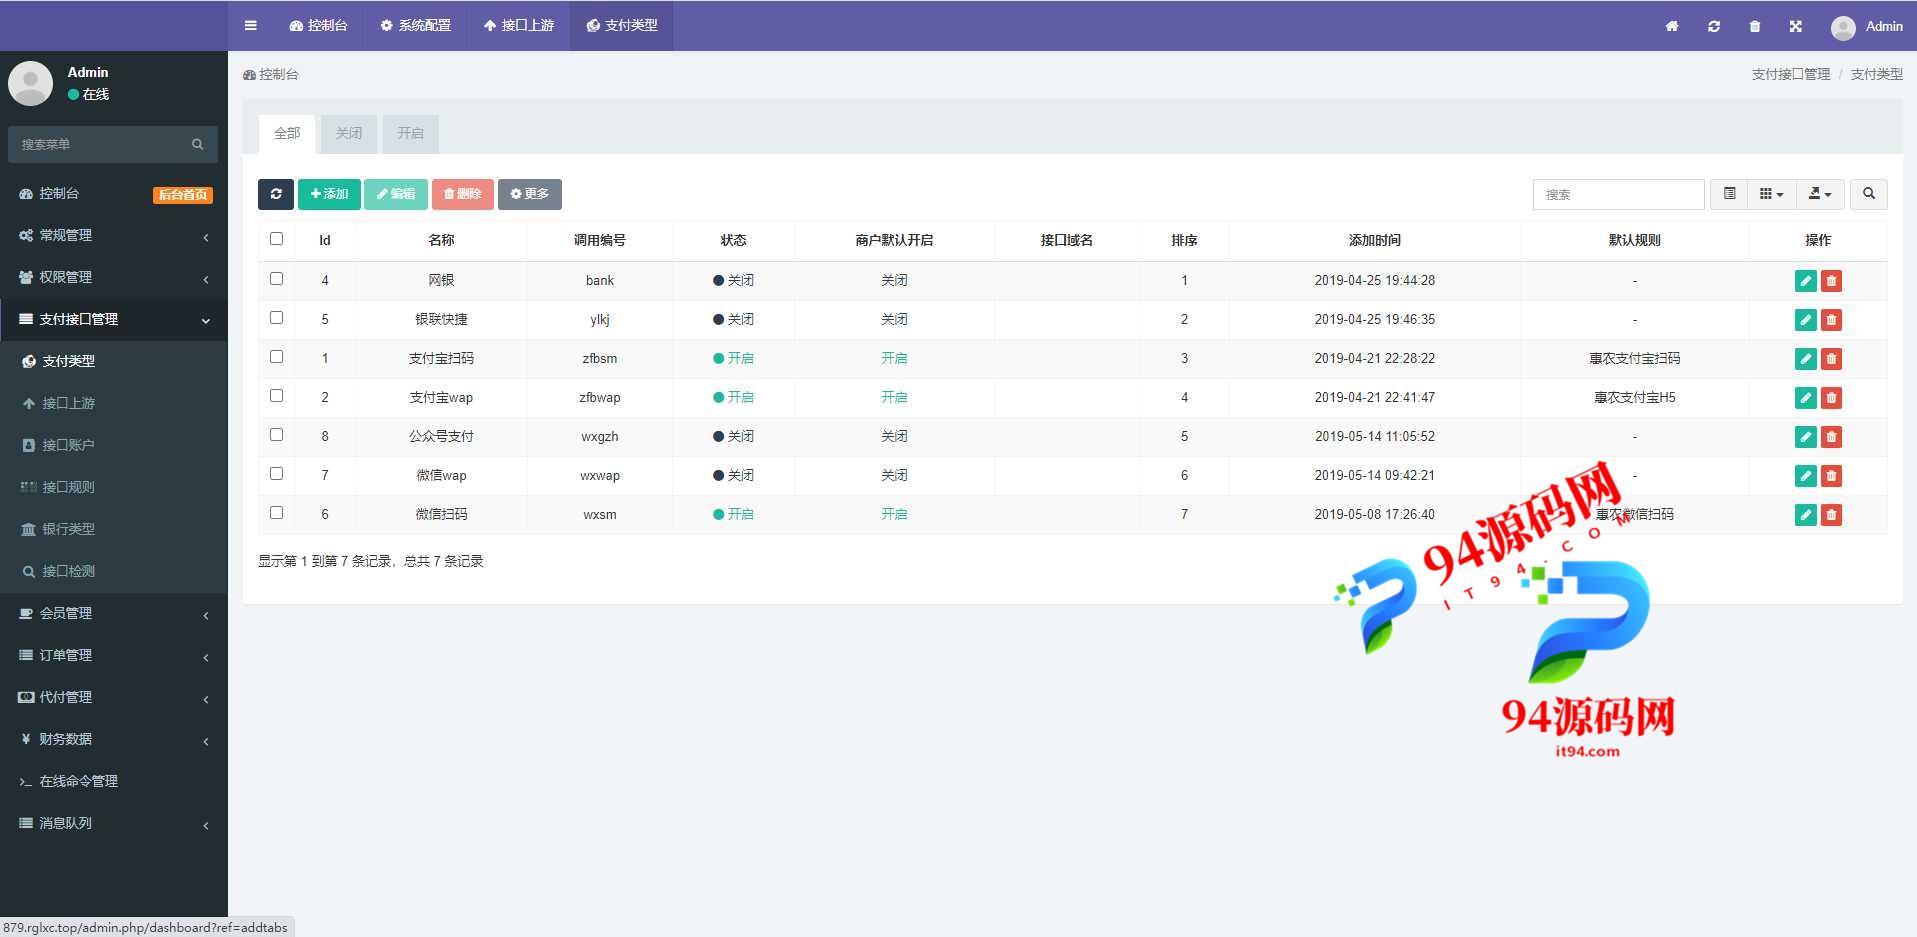Click the green 添加 button

329,194
